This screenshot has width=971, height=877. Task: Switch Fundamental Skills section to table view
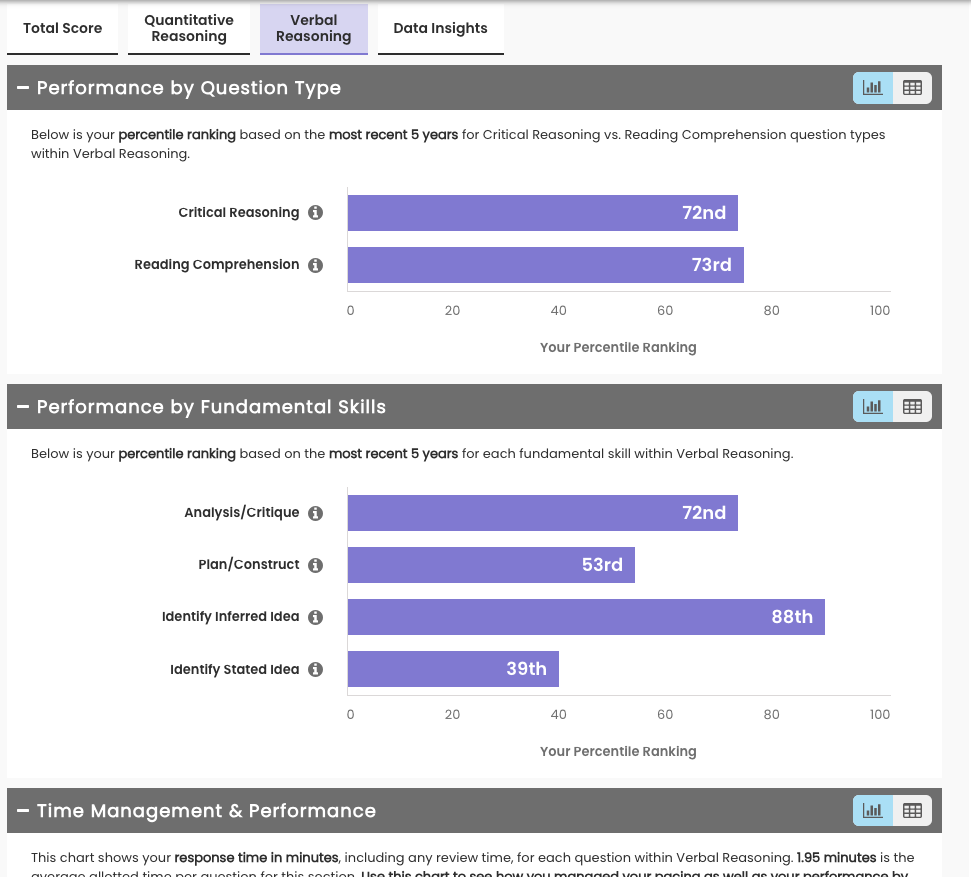tap(912, 406)
